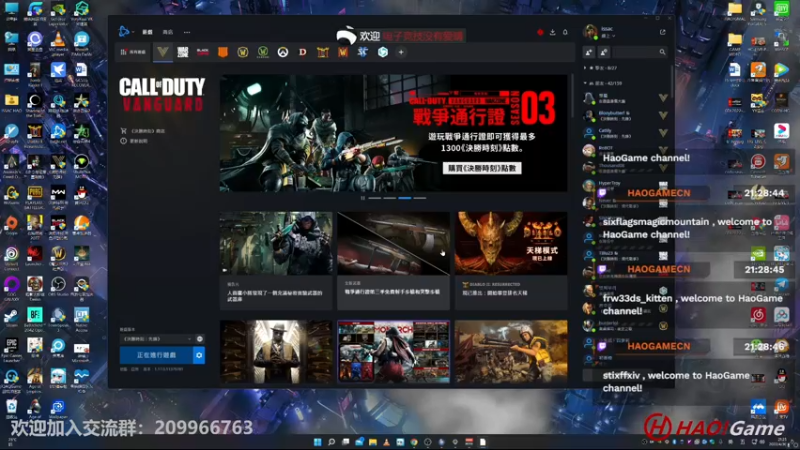Viewport: 800px width, 450px height.
Task: Click the Season 03 Battle Pass banner
Action: [393, 133]
